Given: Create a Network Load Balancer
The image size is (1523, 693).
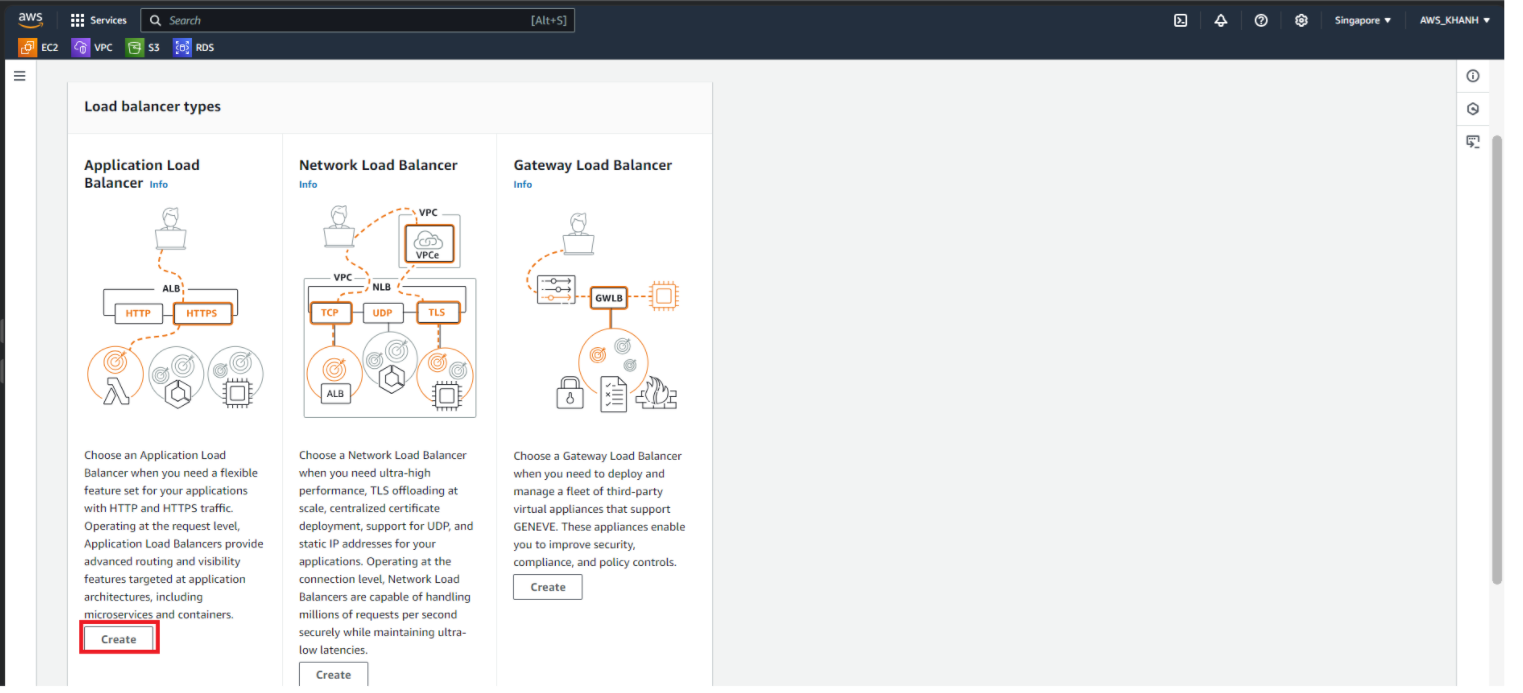Looking at the screenshot, I should pos(333,675).
